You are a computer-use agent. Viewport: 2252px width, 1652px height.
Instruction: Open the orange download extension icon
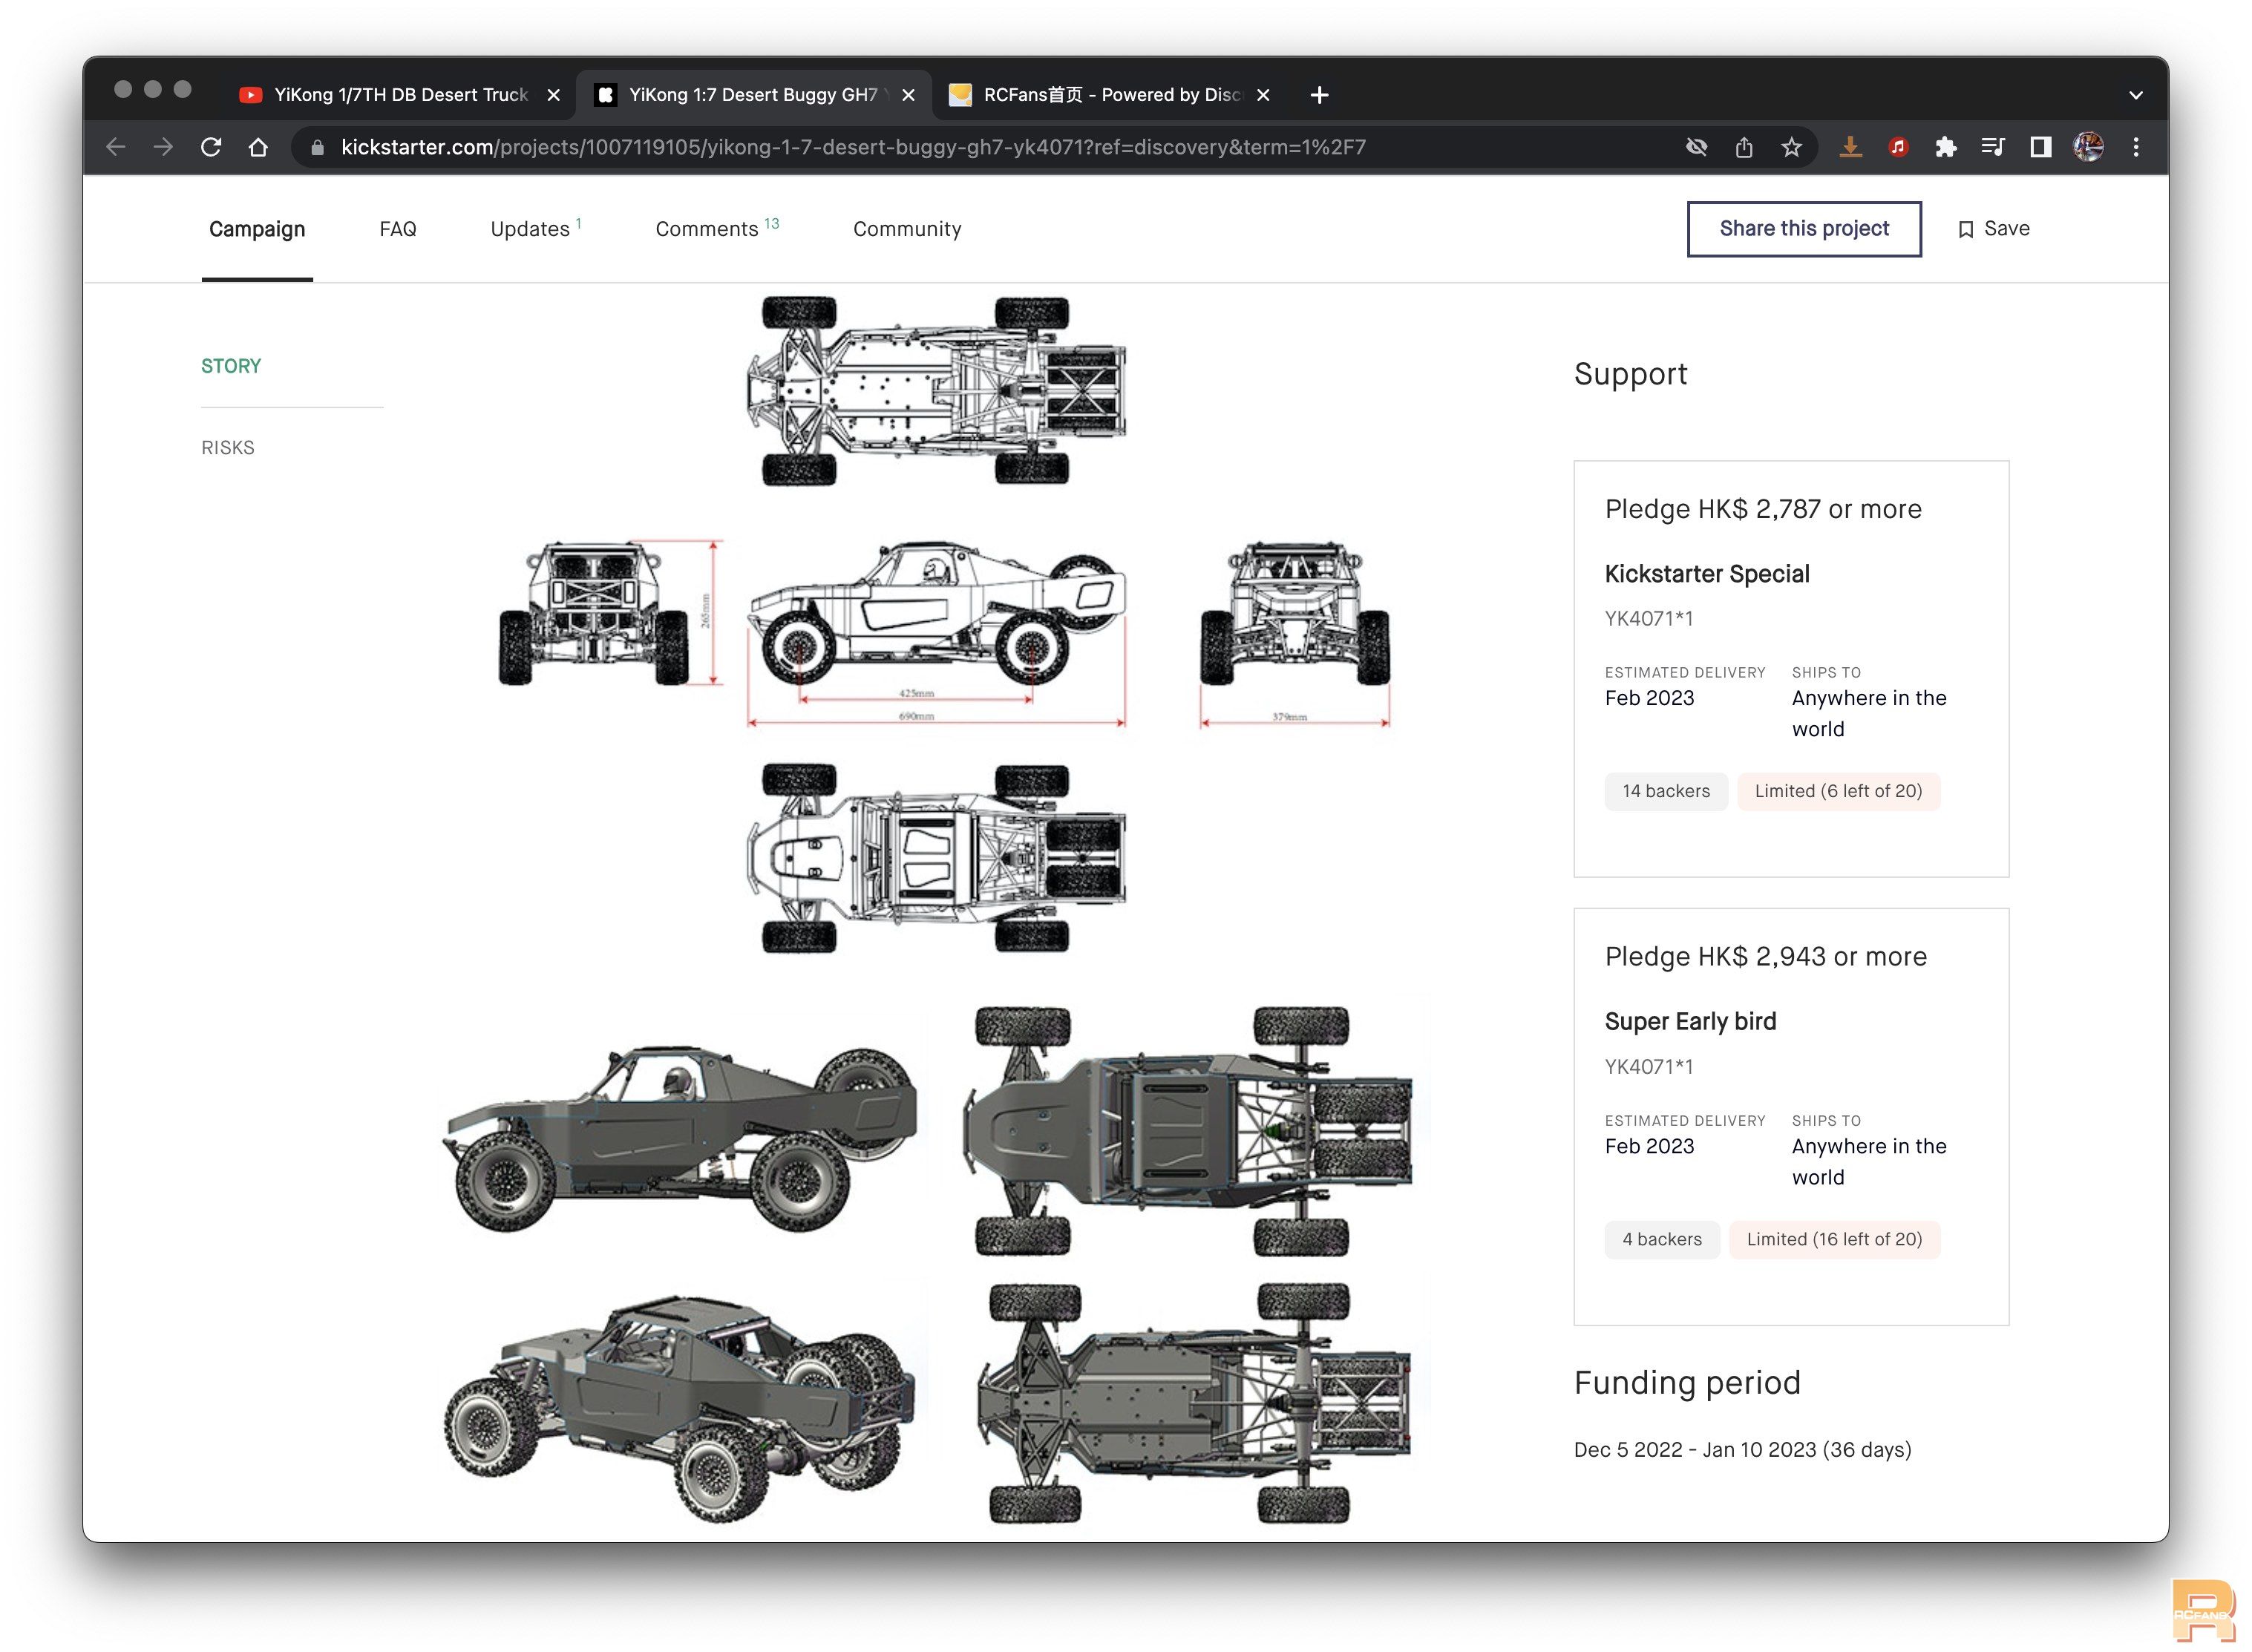point(1850,147)
